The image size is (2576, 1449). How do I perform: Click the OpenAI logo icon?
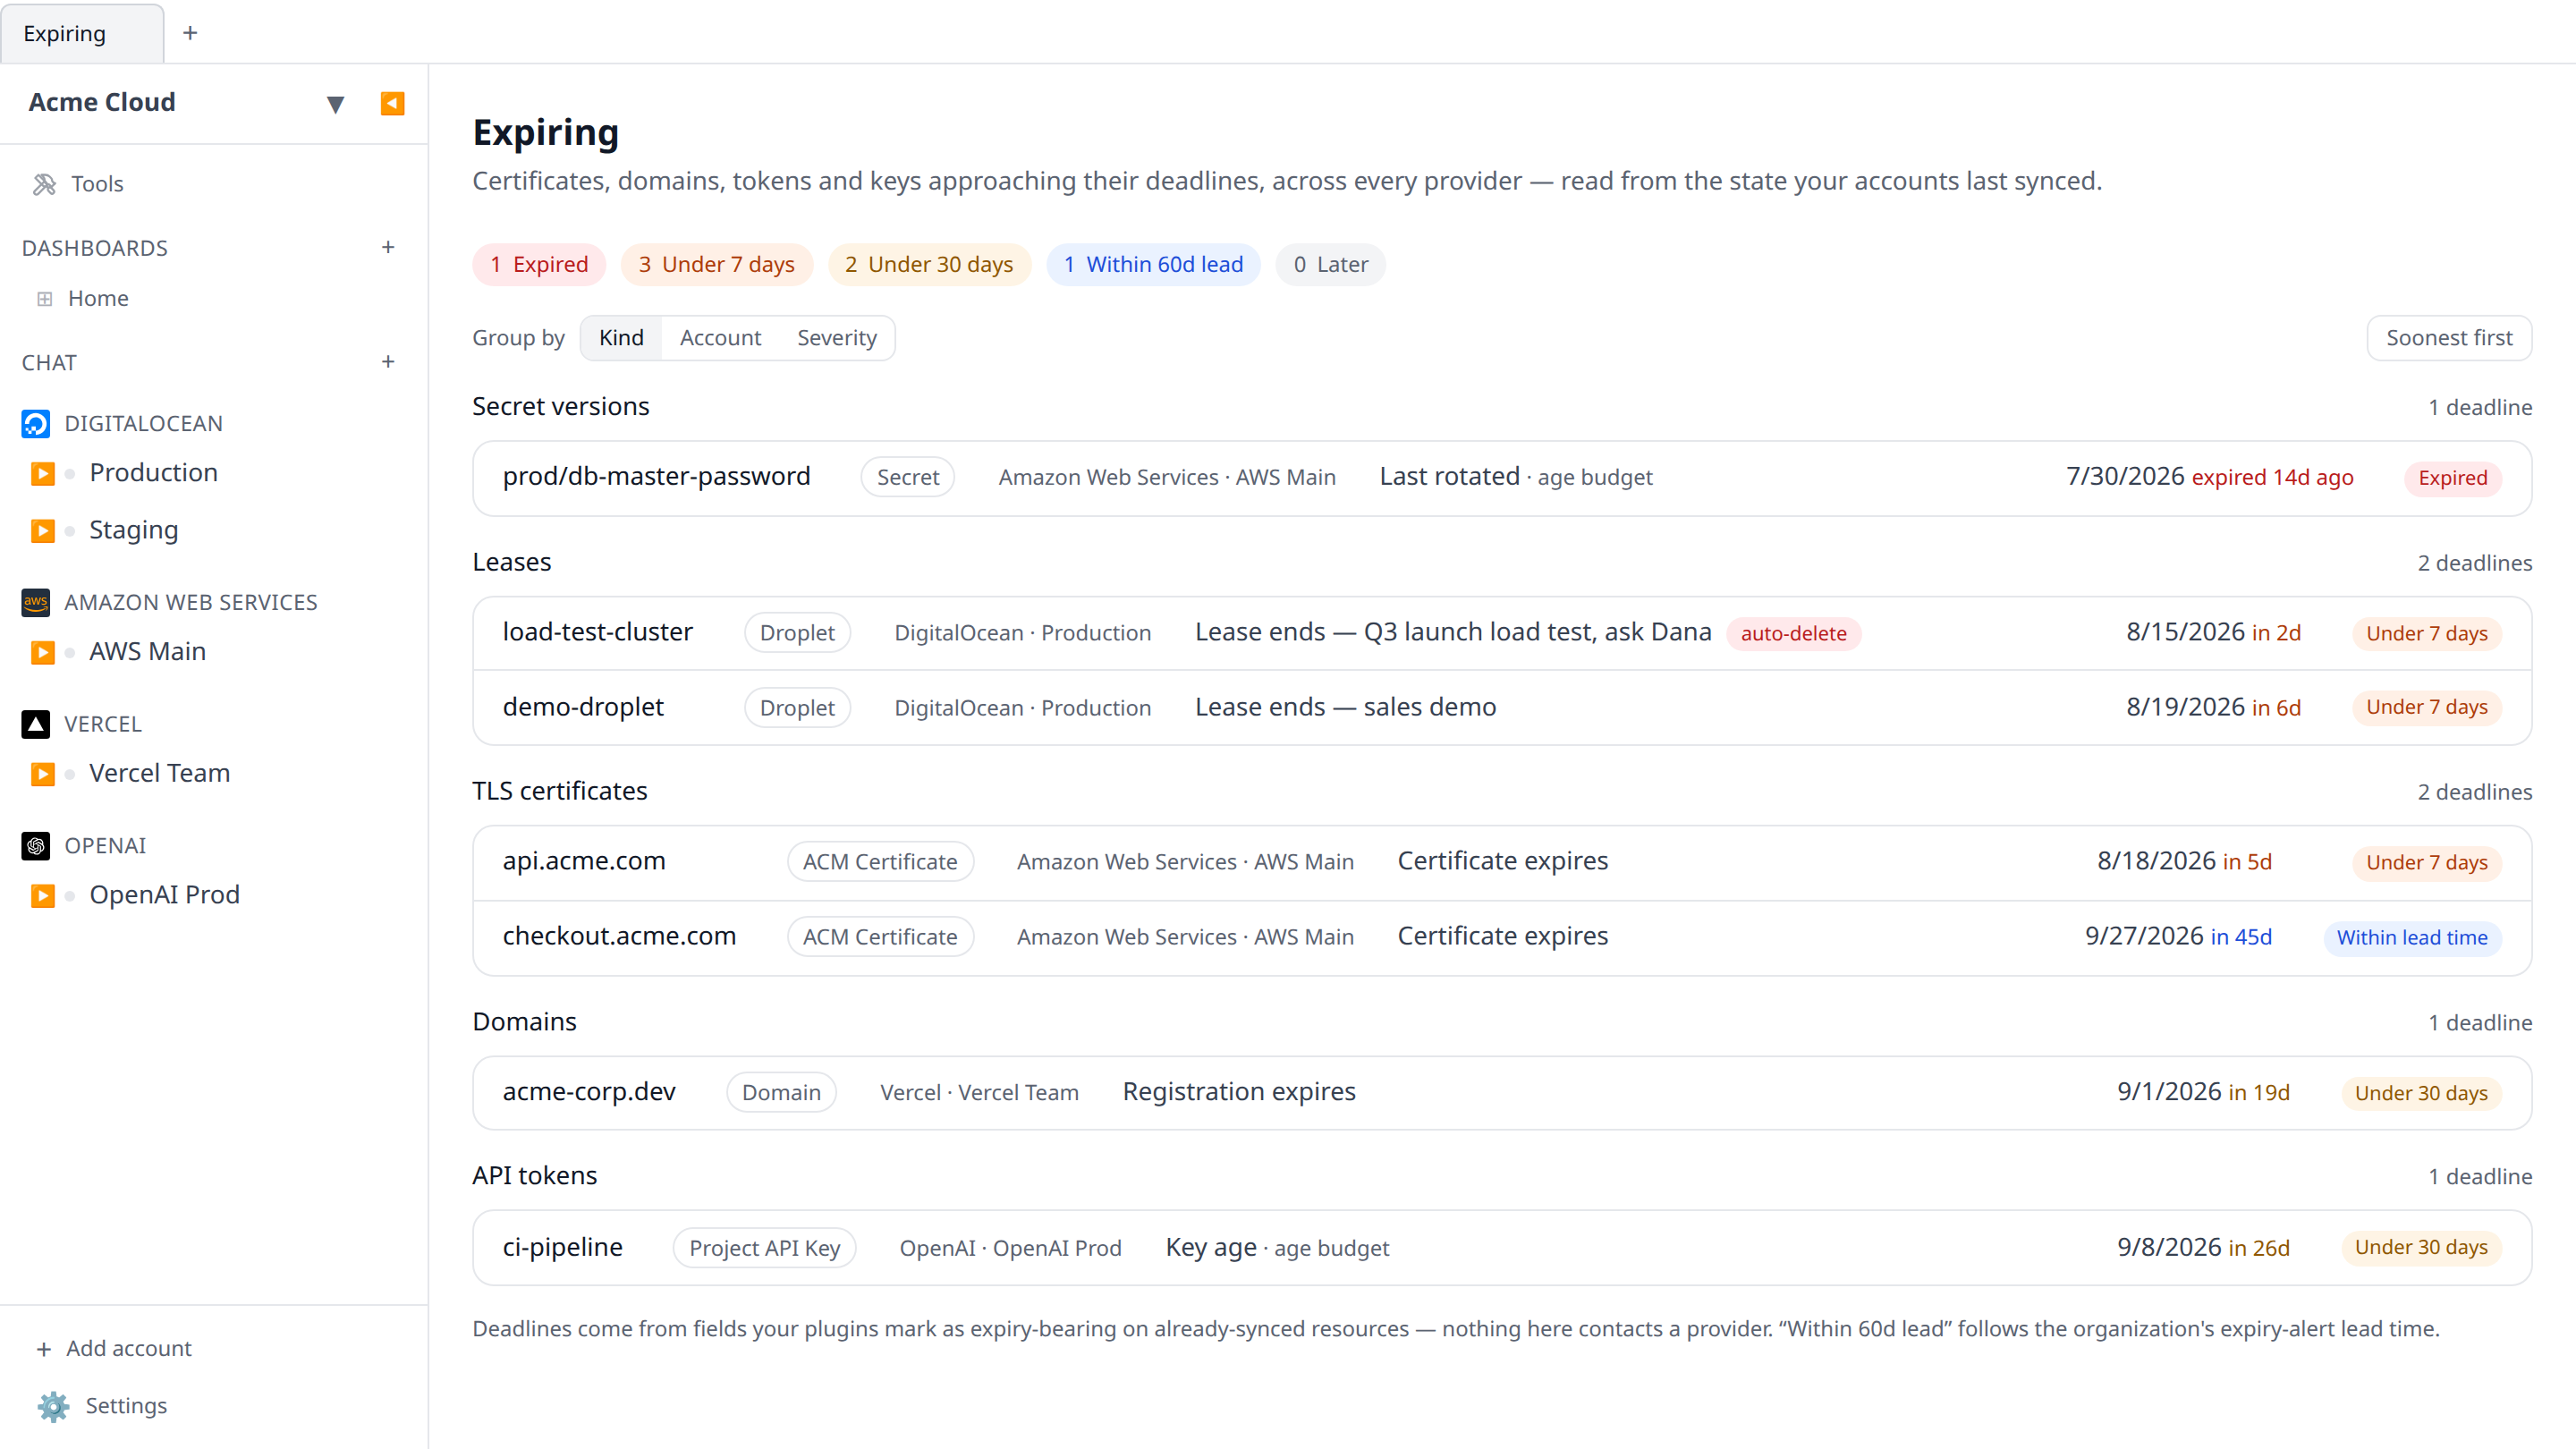coord(36,846)
